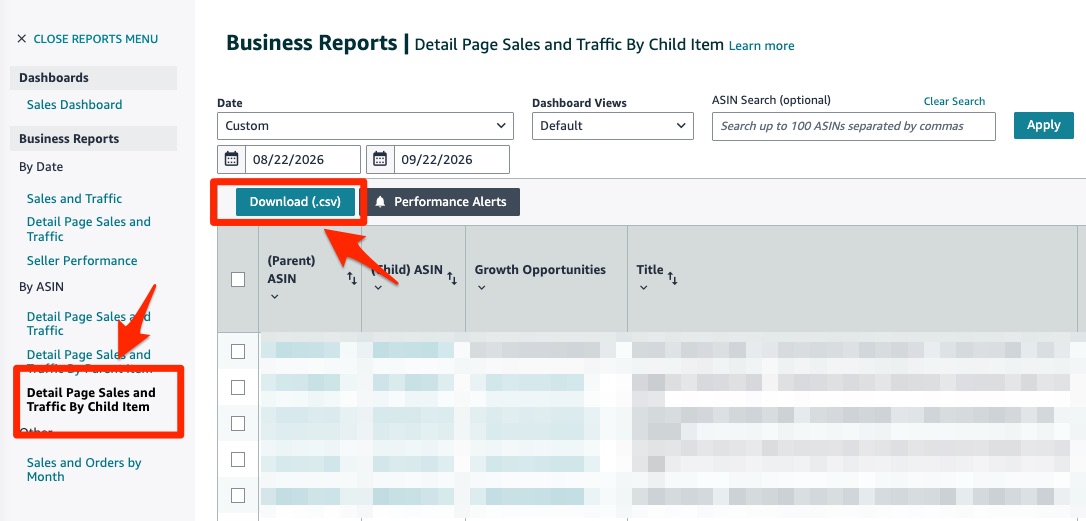The height and width of the screenshot is (521, 1086).
Task: Open the start date calendar icon
Action: [231, 159]
